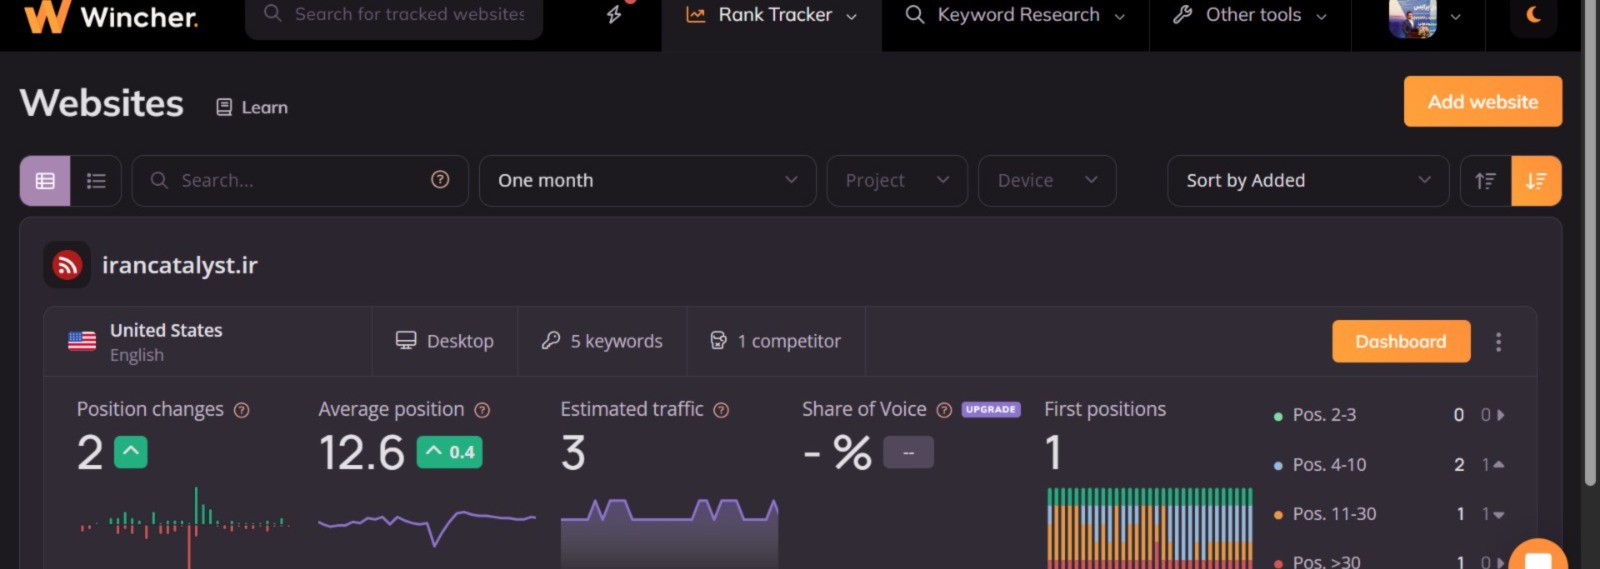1600x569 pixels.
Task: Click the search help question icon
Action: (440, 180)
